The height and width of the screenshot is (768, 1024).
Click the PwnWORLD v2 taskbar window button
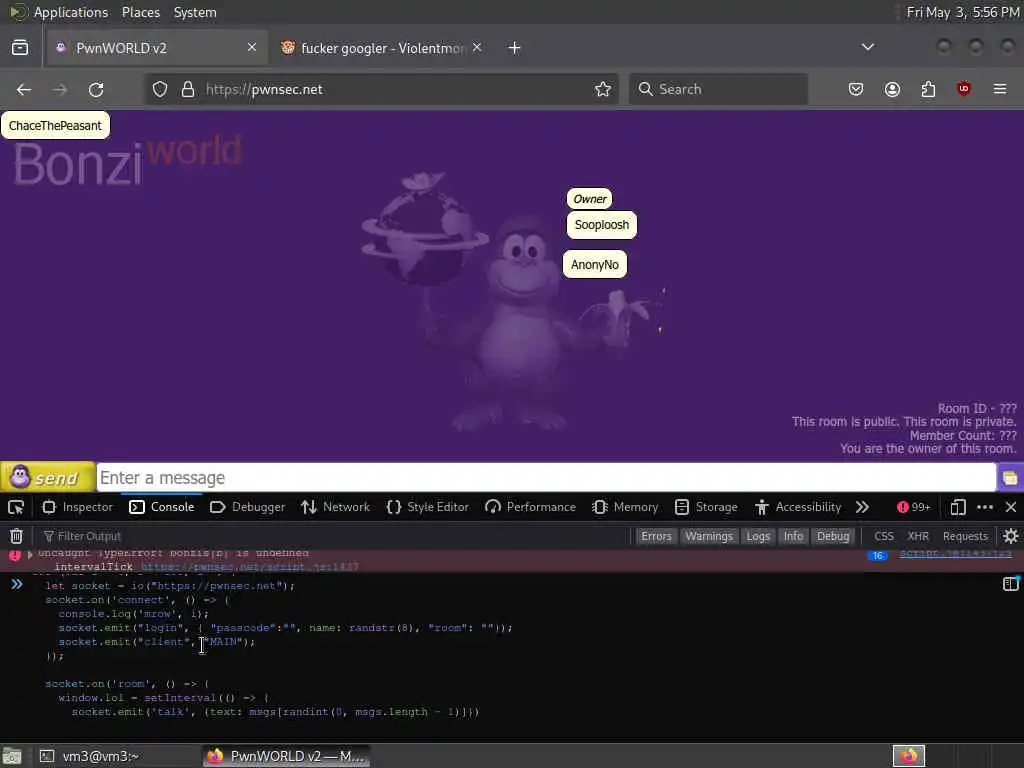click(x=285, y=756)
